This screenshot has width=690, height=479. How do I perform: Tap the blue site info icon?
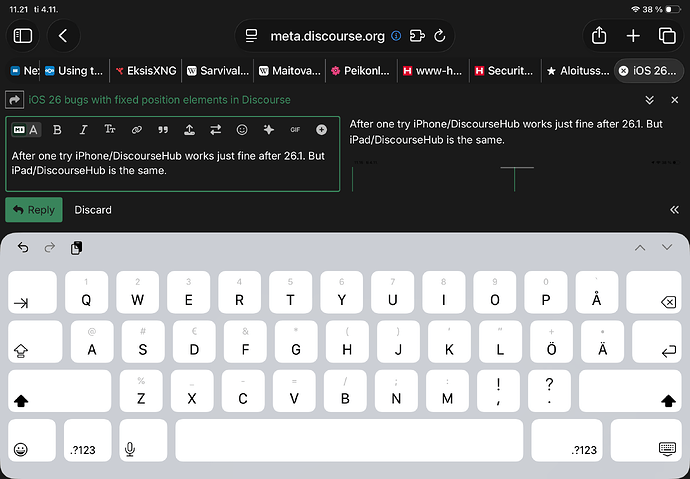[x=396, y=36]
